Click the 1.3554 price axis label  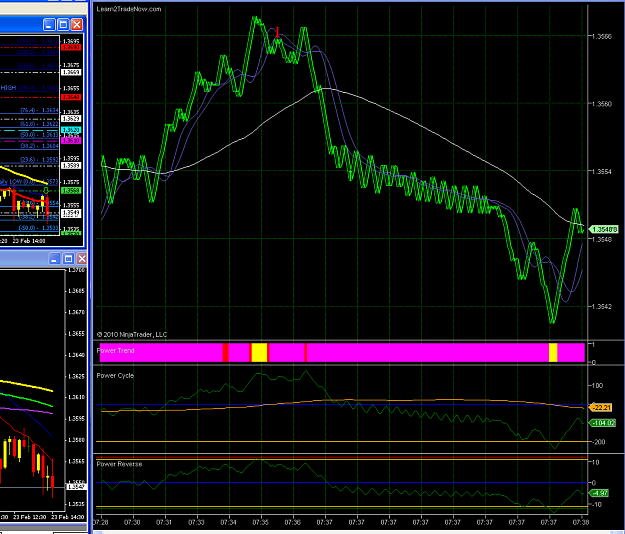click(601, 171)
